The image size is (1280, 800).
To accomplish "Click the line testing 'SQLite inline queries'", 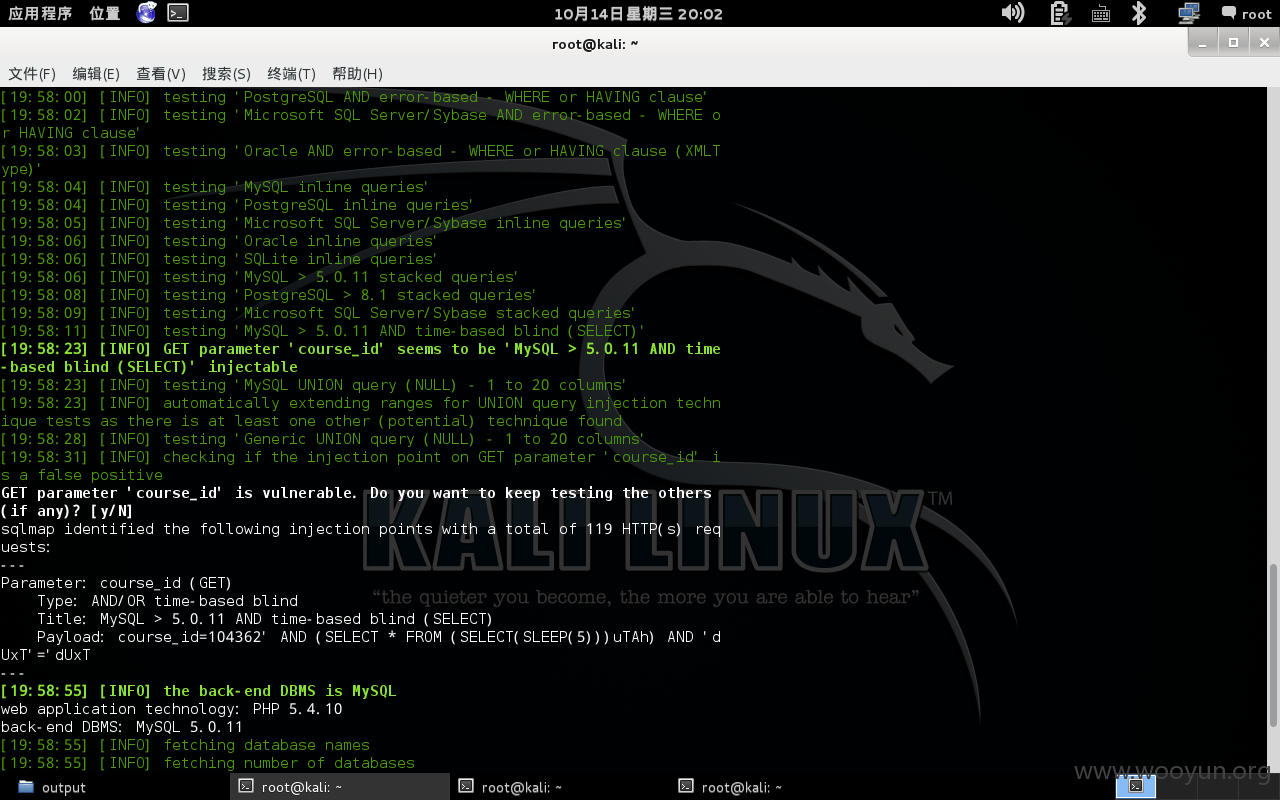I will click(x=219, y=259).
